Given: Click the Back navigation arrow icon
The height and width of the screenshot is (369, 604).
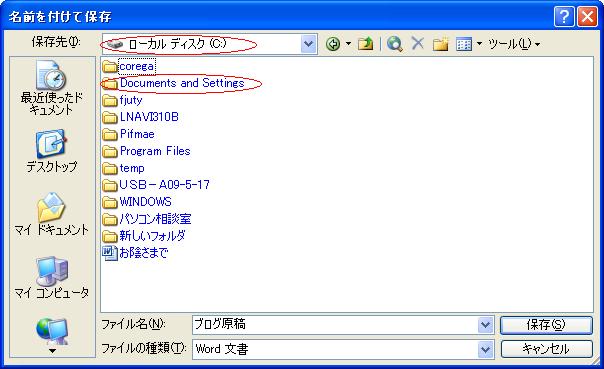Looking at the screenshot, I should coord(333,44).
